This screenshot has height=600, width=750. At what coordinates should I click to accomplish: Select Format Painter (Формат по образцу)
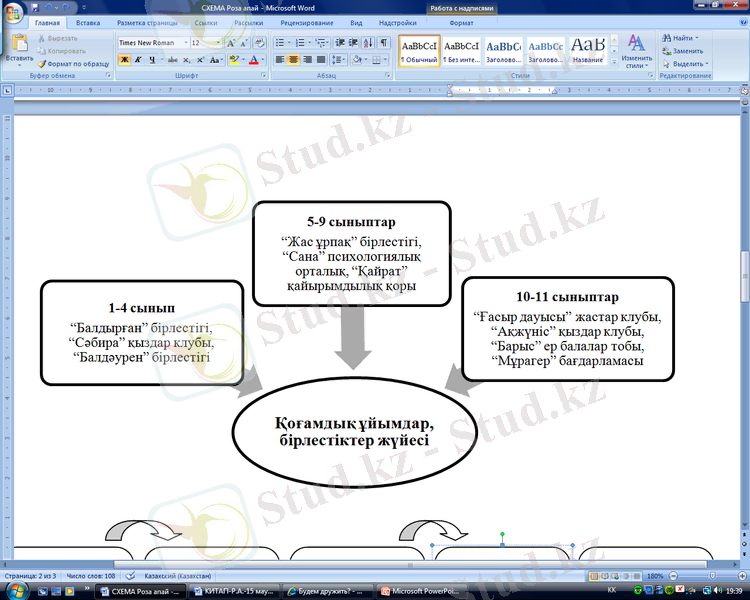pyautogui.click(x=73, y=63)
